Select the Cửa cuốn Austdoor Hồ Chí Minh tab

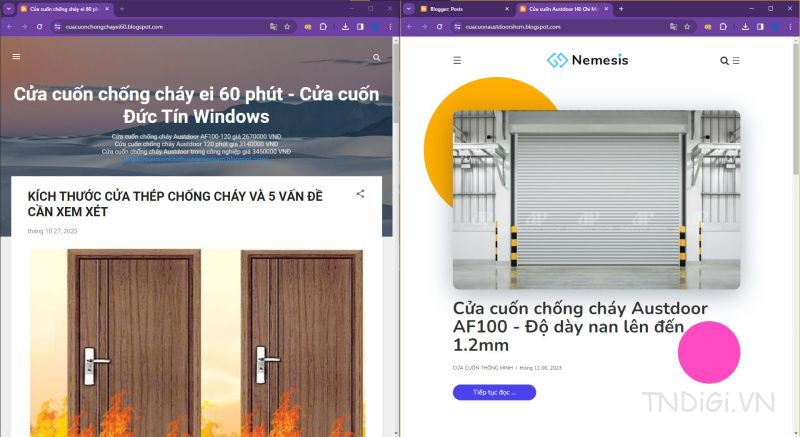[562, 9]
